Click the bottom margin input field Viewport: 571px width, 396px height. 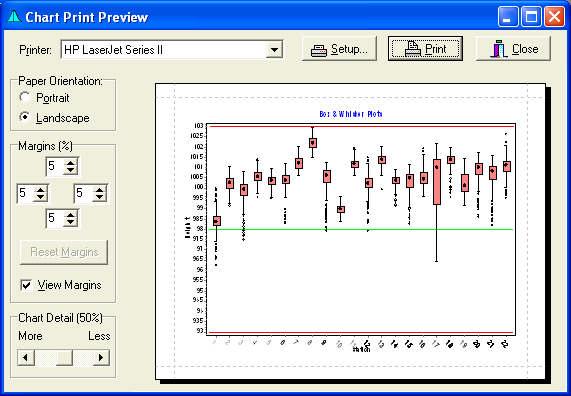click(55, 219)
